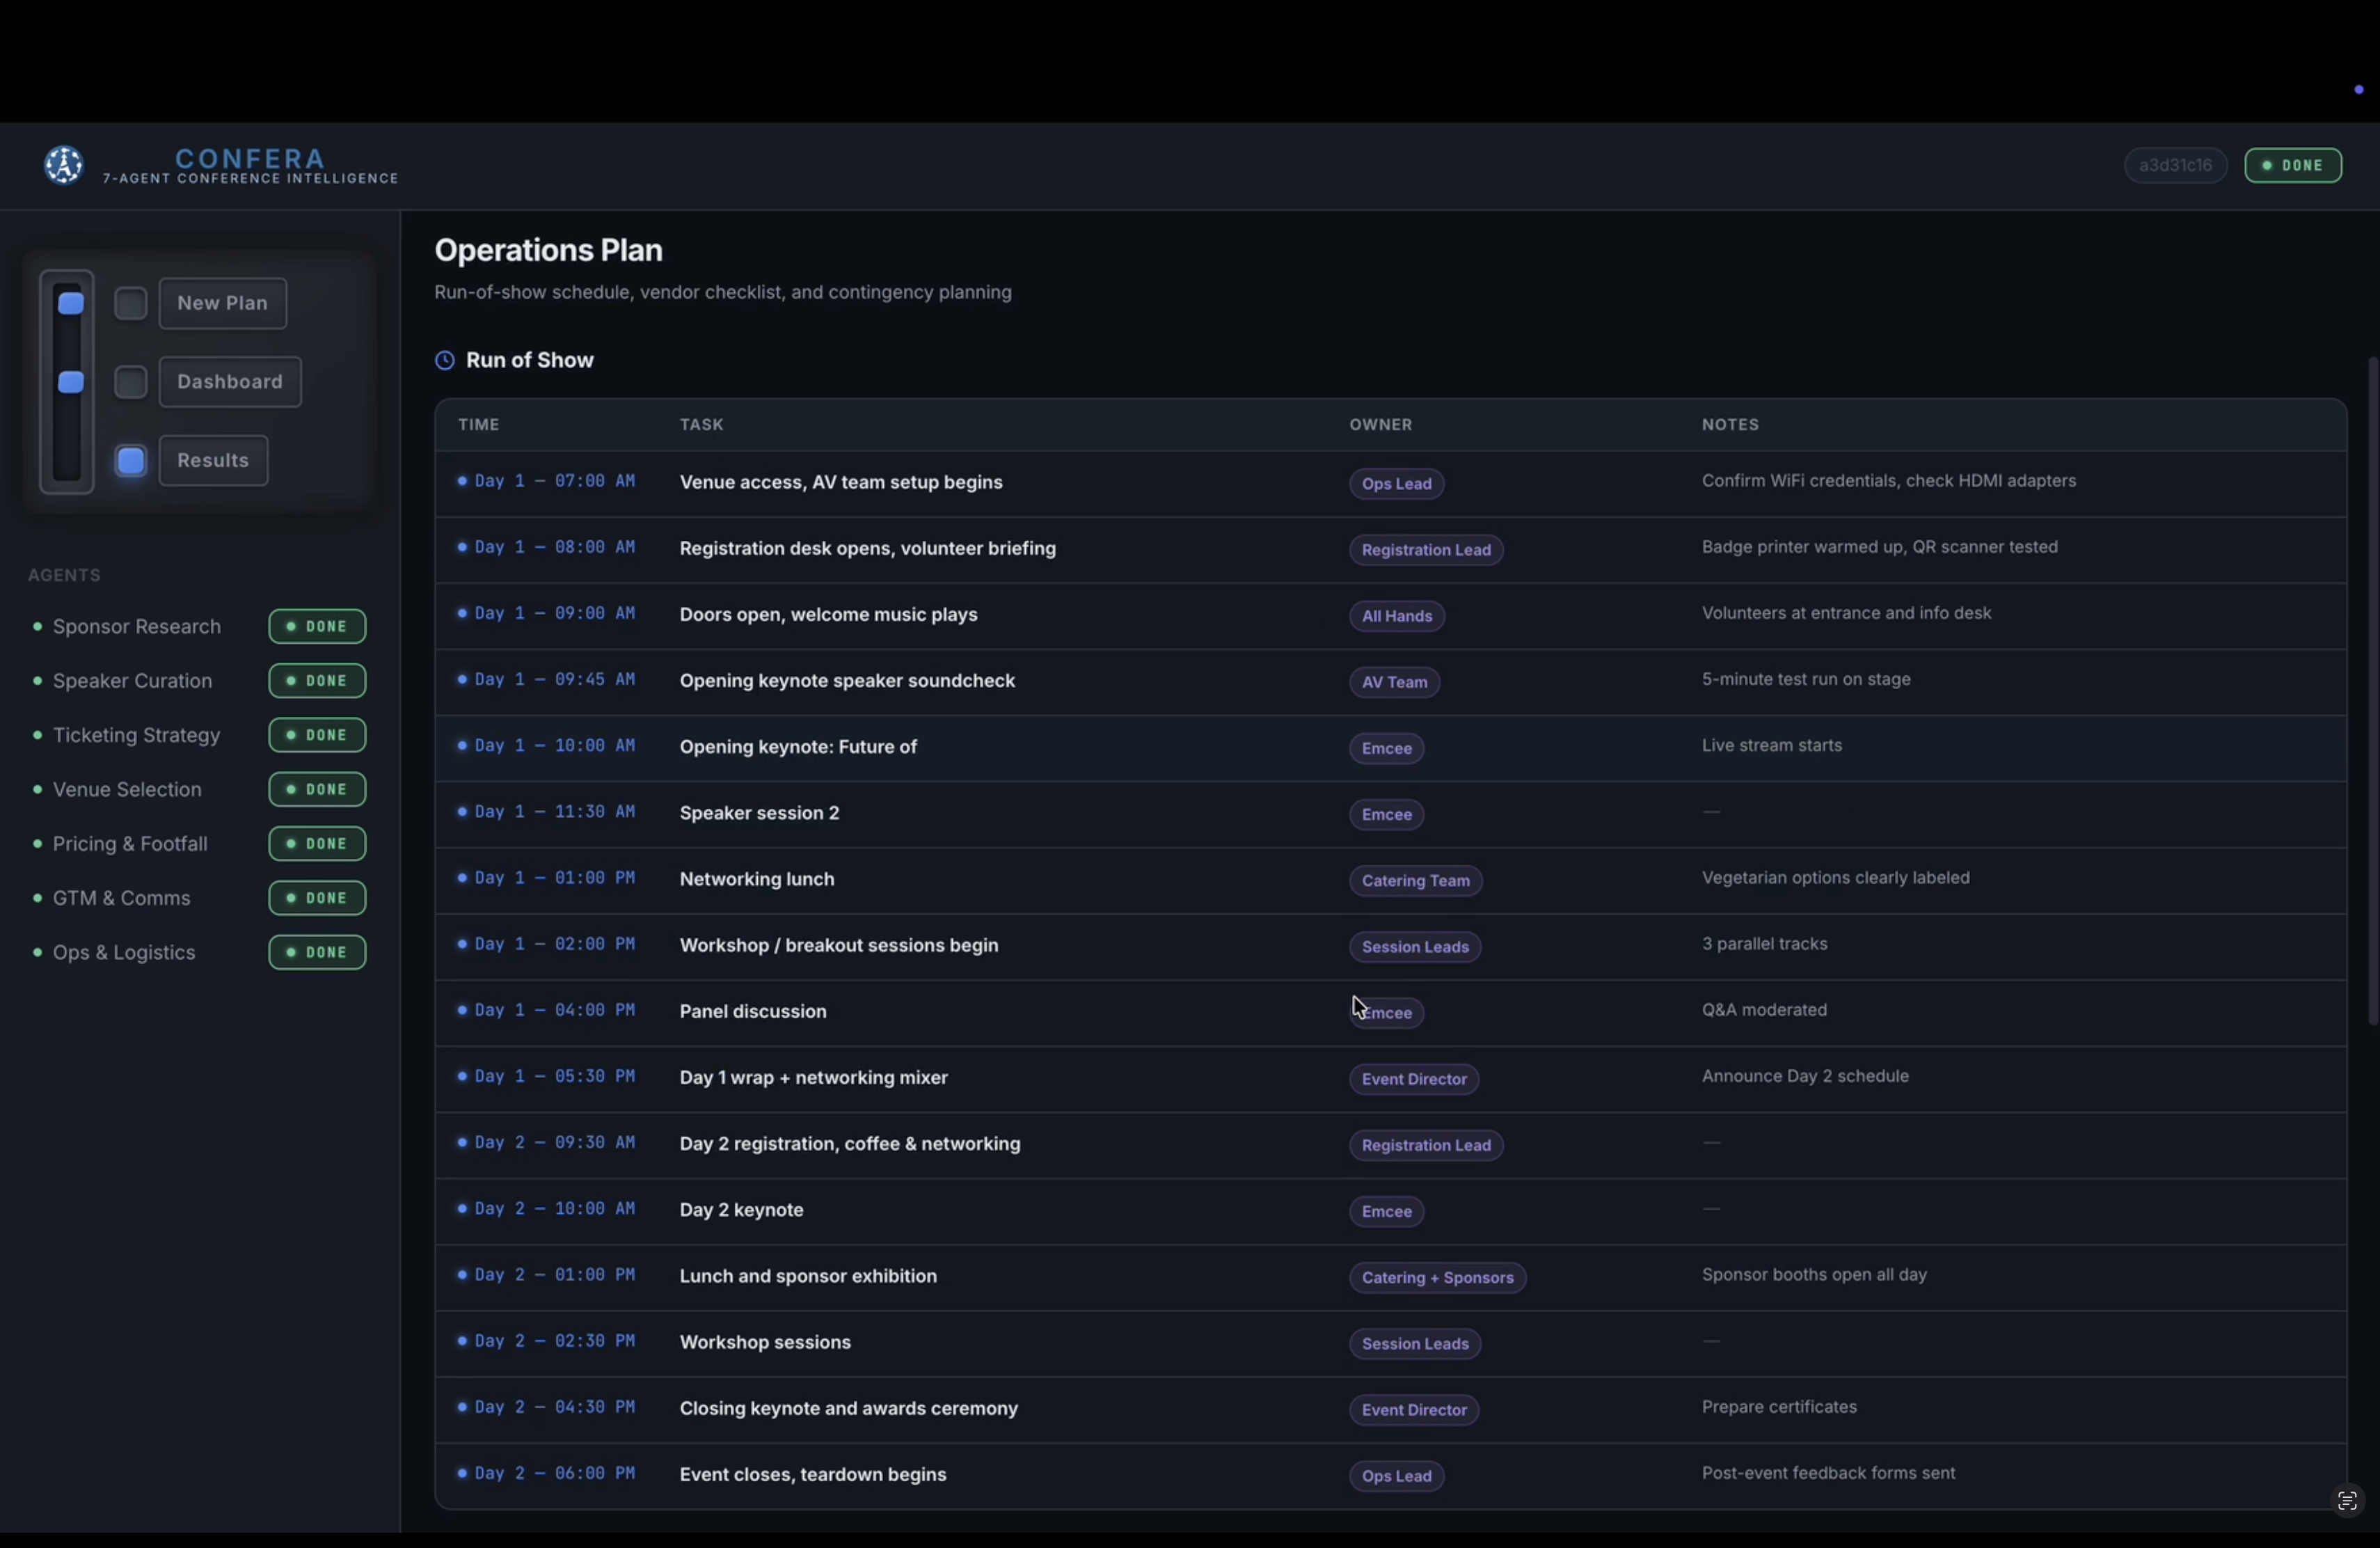Click the Catering Team owner tag
The height and width of the screenshot is (1548, 2380).
tap(1416, 881)
